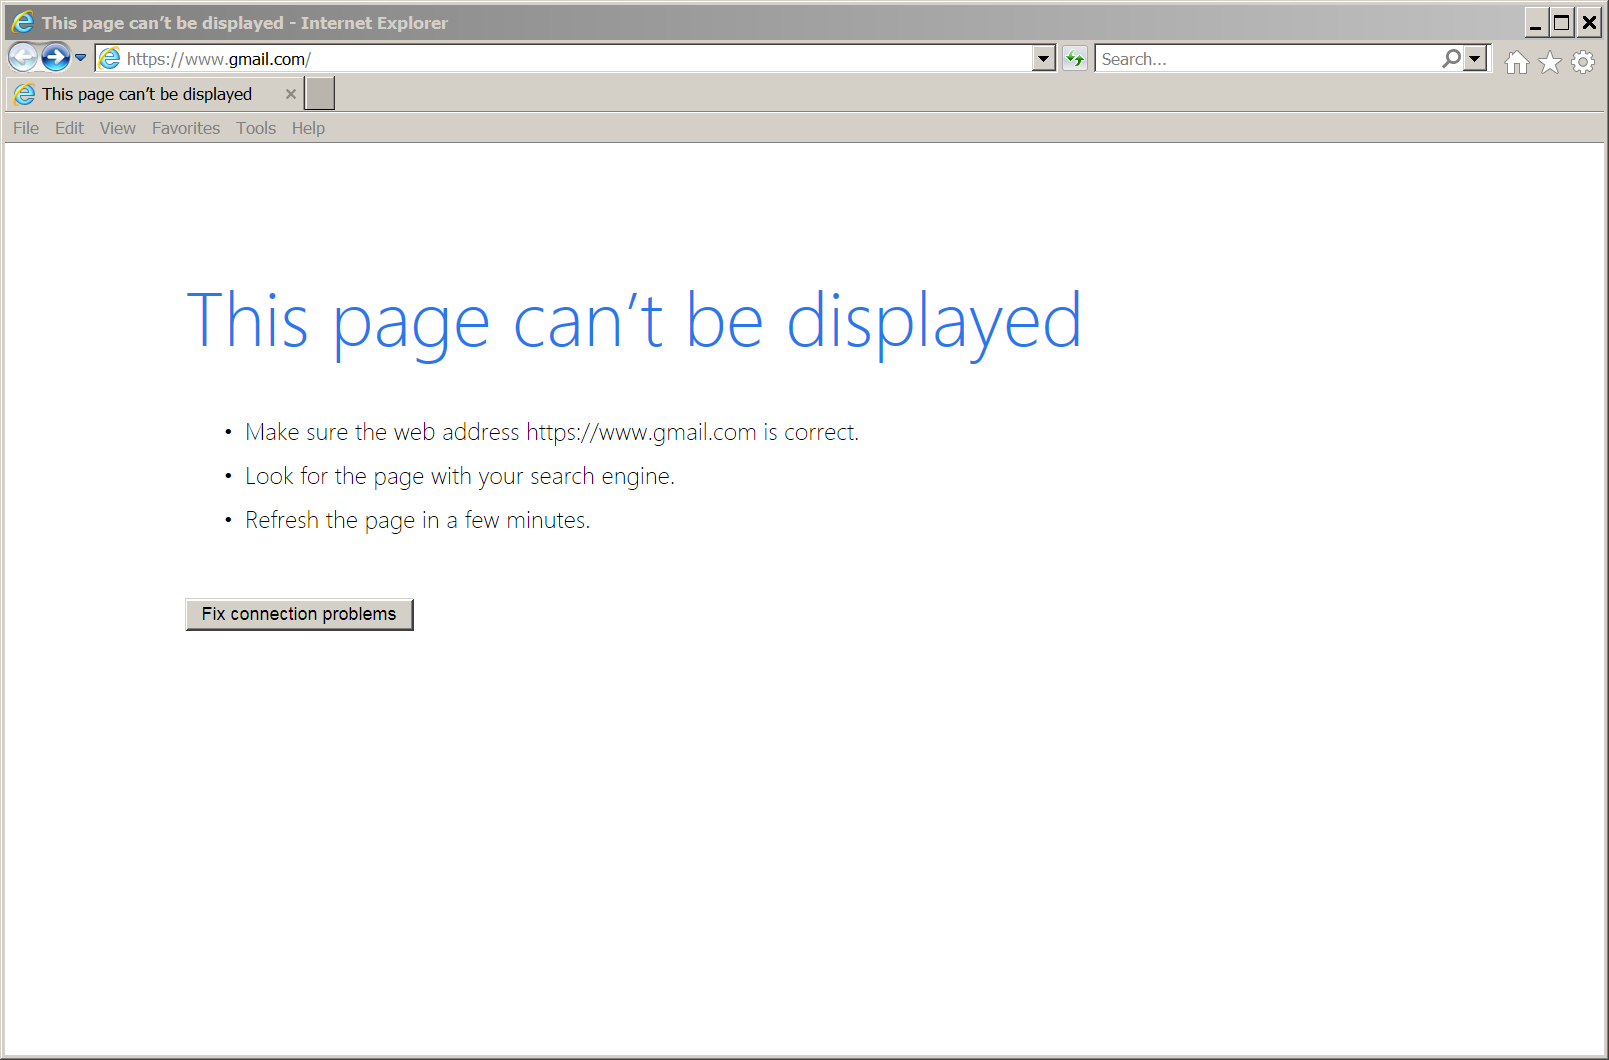Open the recent pages dropdown arrow
The height and width of the screenshot is (1060, 1609).
pos(81,58)
